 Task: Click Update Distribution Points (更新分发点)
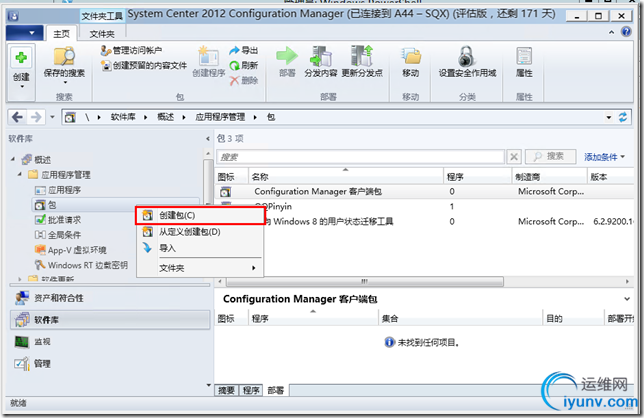(x=362, y=62)
